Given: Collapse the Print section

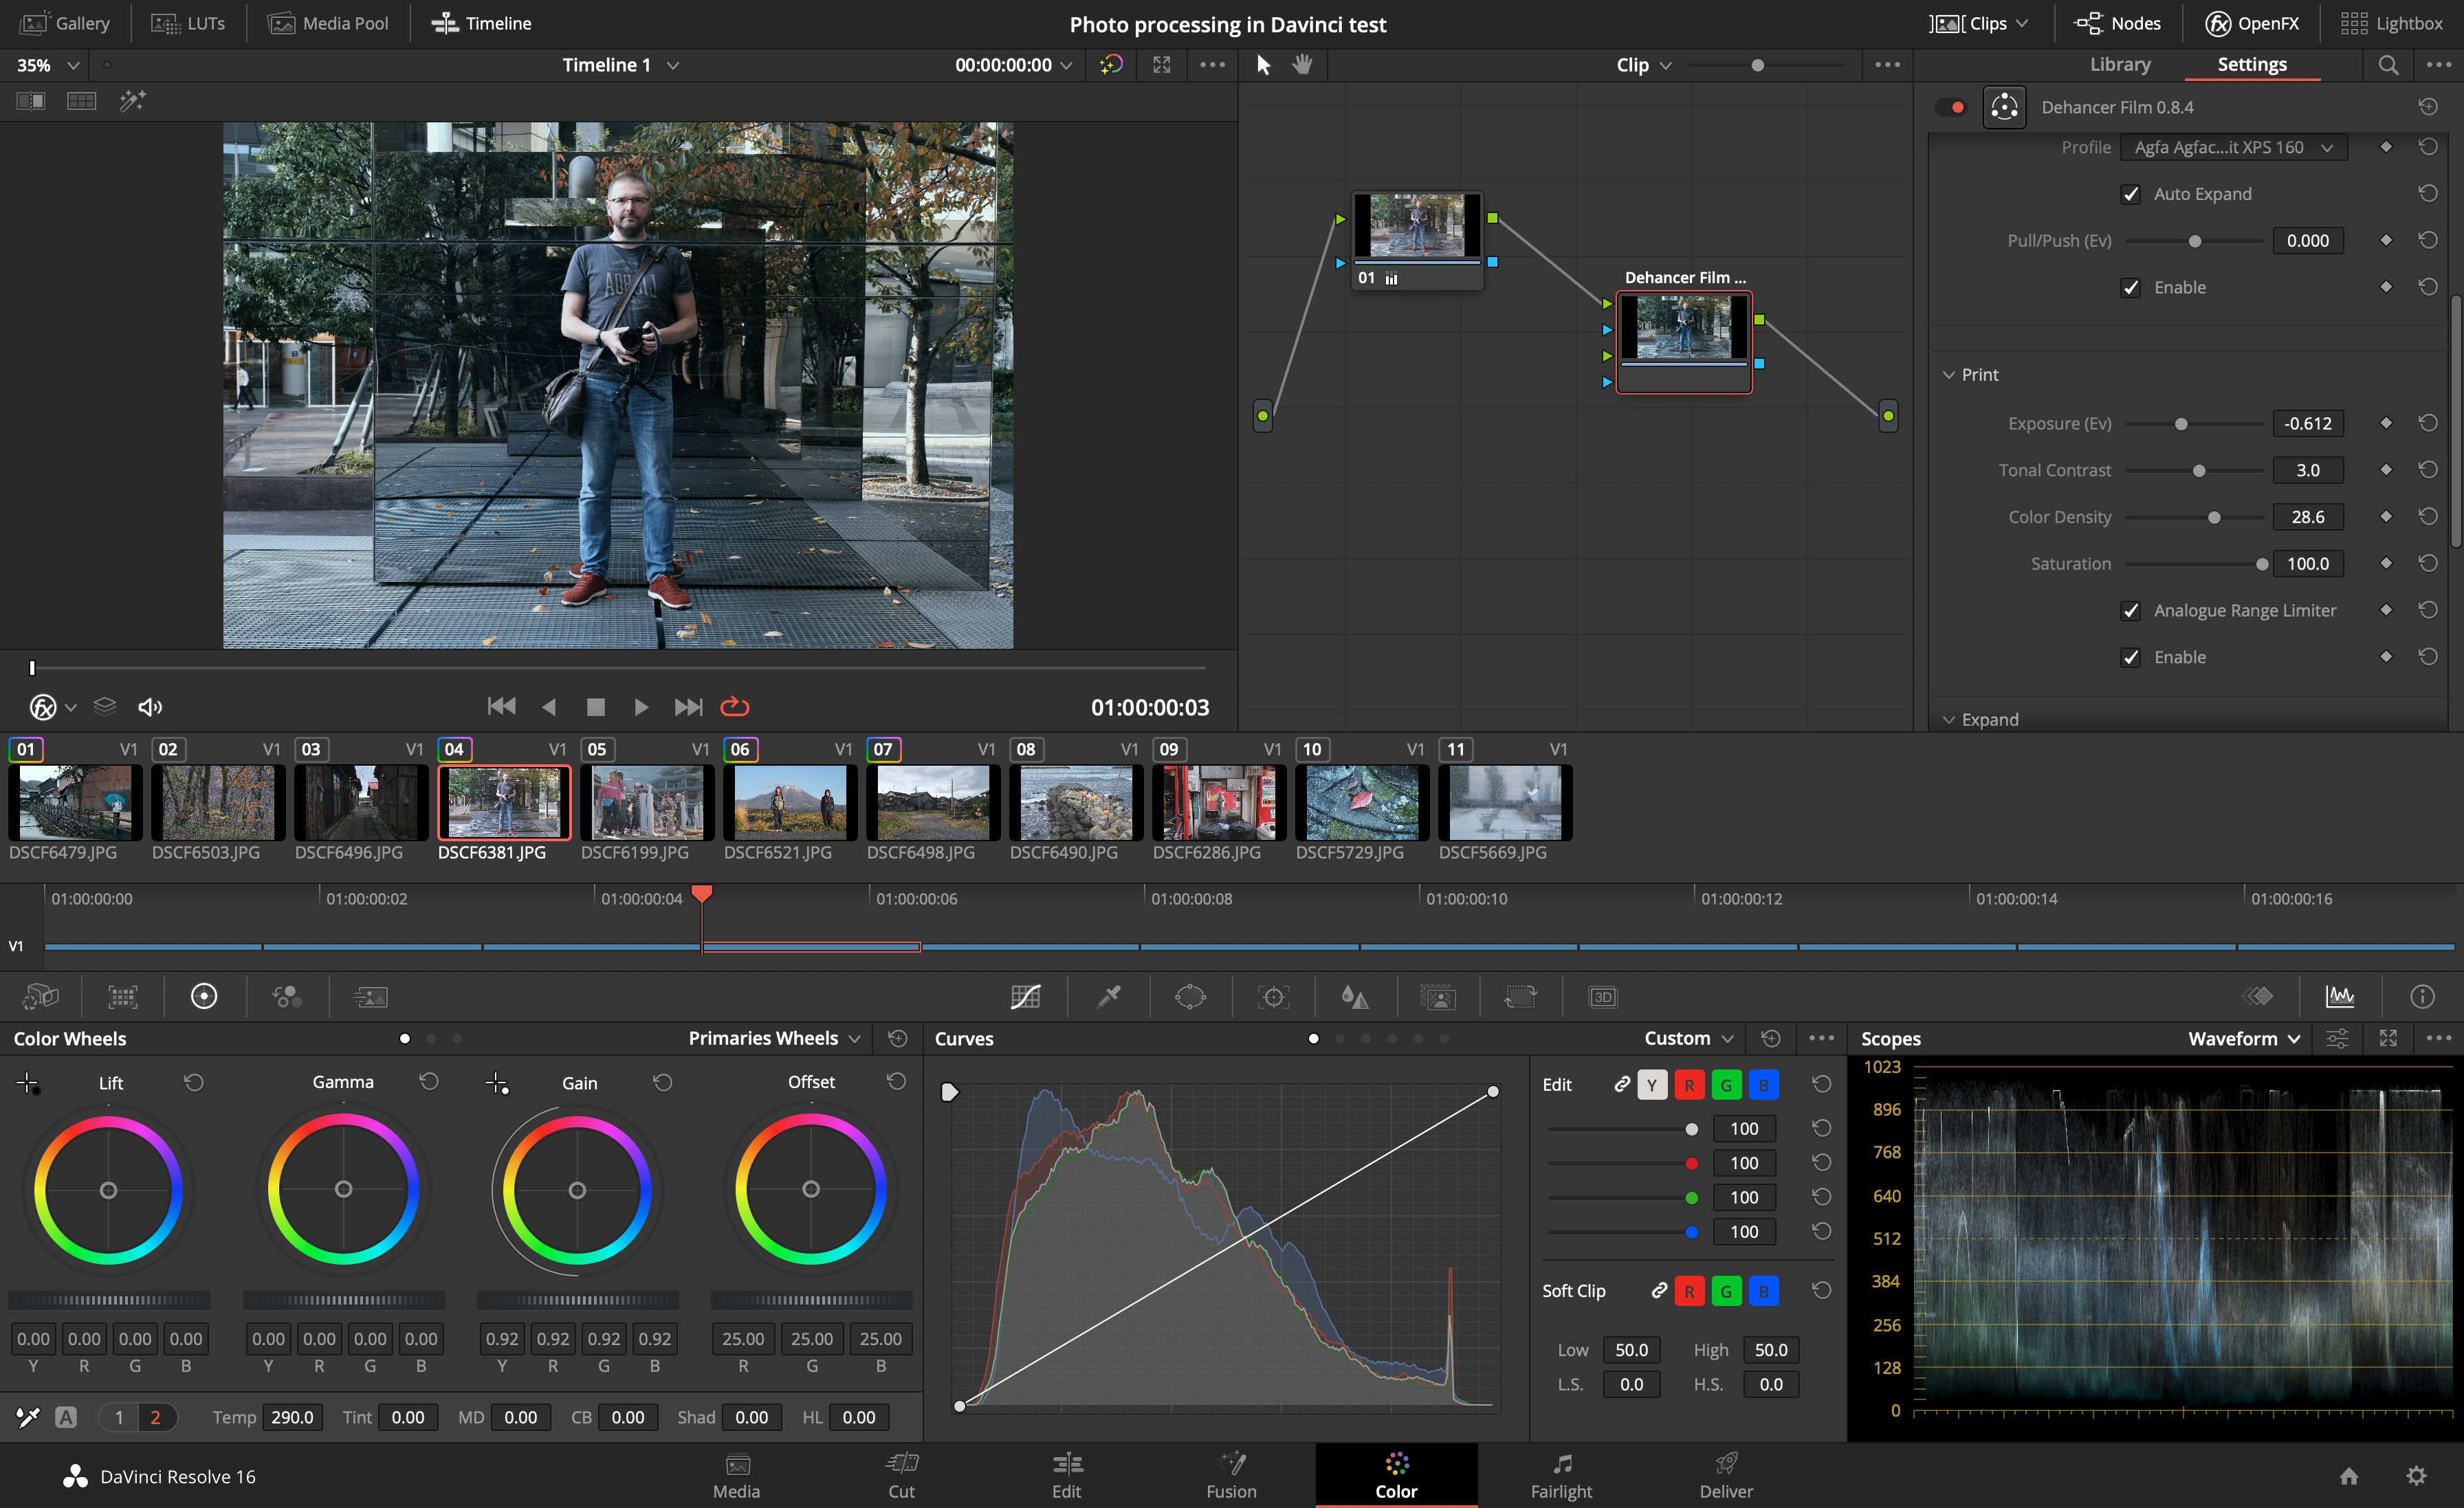Looking at the screenshot, I should [x=1949, y=374].
